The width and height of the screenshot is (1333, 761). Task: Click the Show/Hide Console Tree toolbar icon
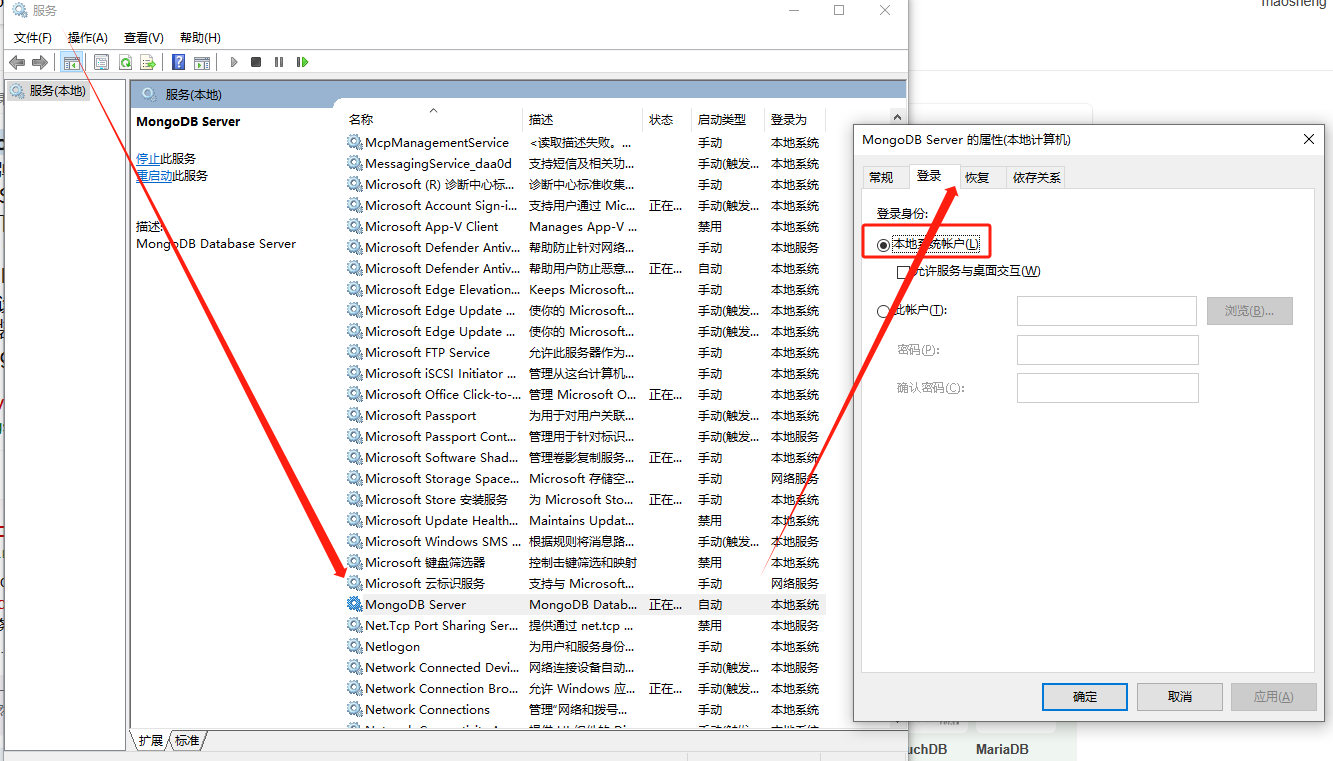coord(72,62)
